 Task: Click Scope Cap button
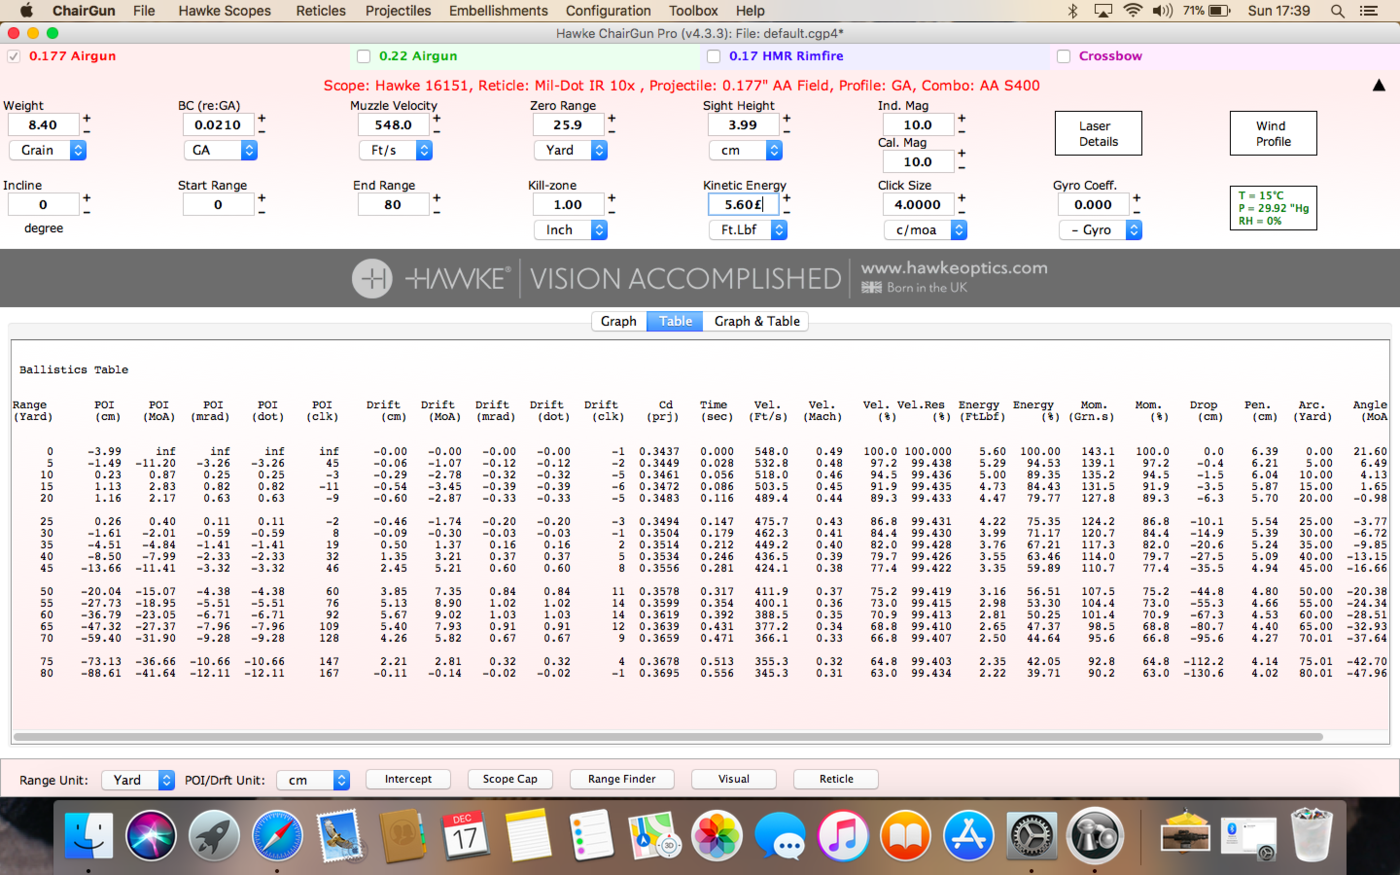(x=510, y=779)
